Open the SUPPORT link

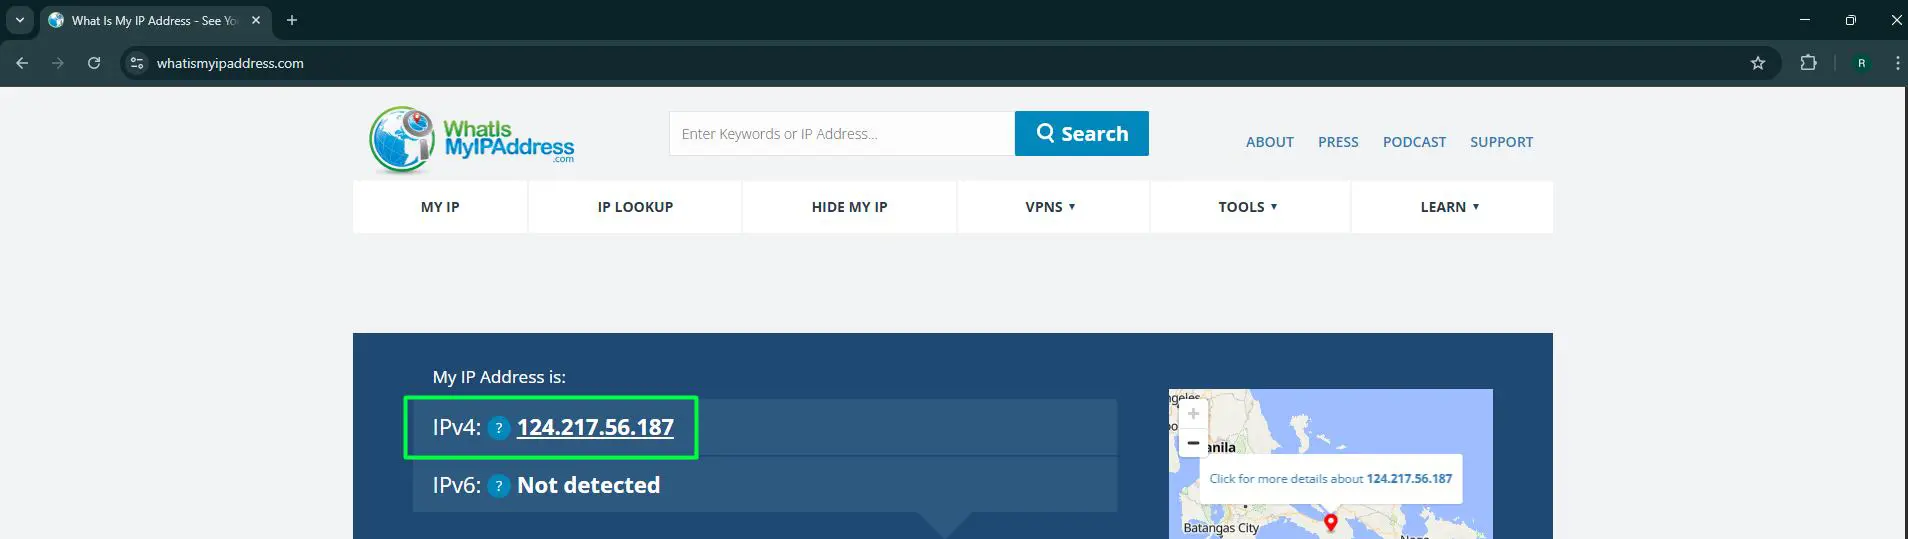1501,142
